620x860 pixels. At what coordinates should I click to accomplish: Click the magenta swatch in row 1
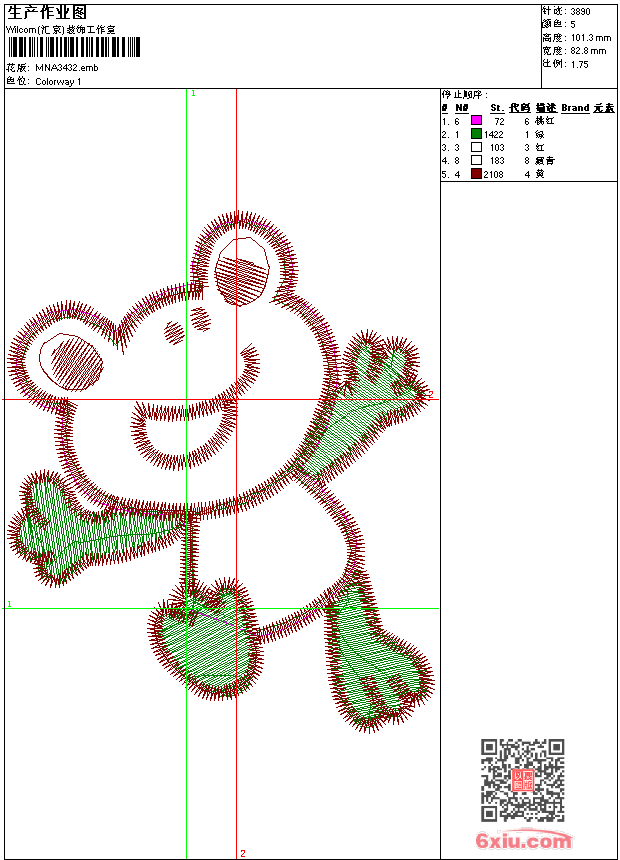[x=476, y=121]
